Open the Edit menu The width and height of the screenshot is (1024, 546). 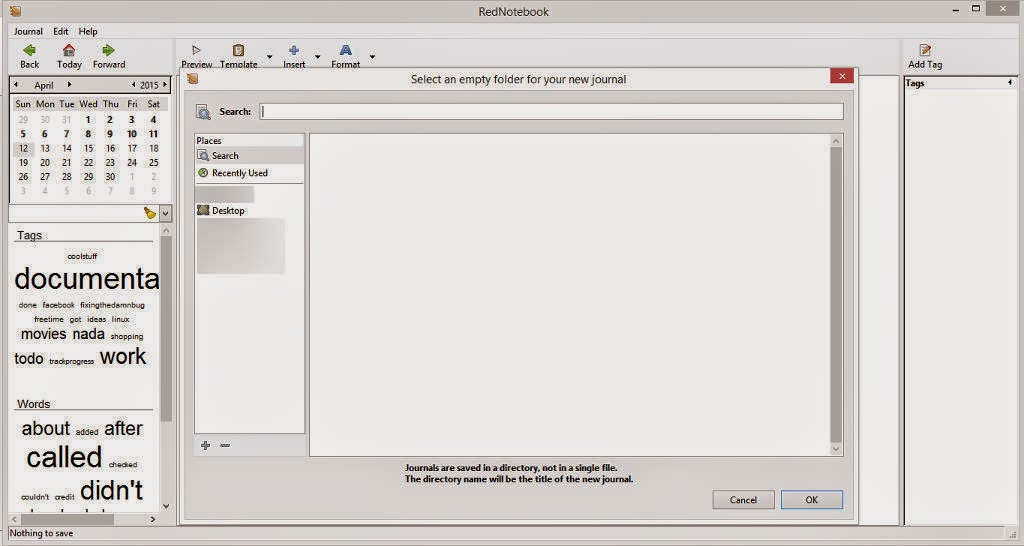[61, 31]
